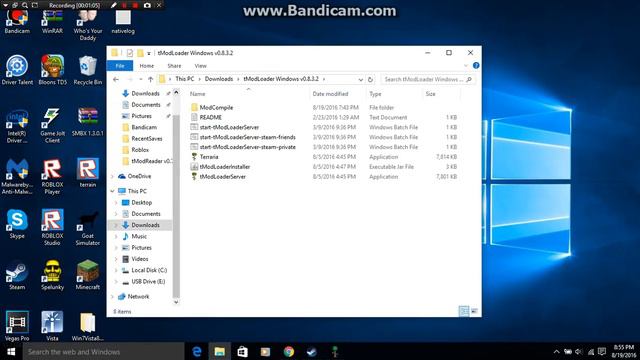640x360 pixels.
Task: Open Microsoft Edge from taskbar
Action: [197, 351]
